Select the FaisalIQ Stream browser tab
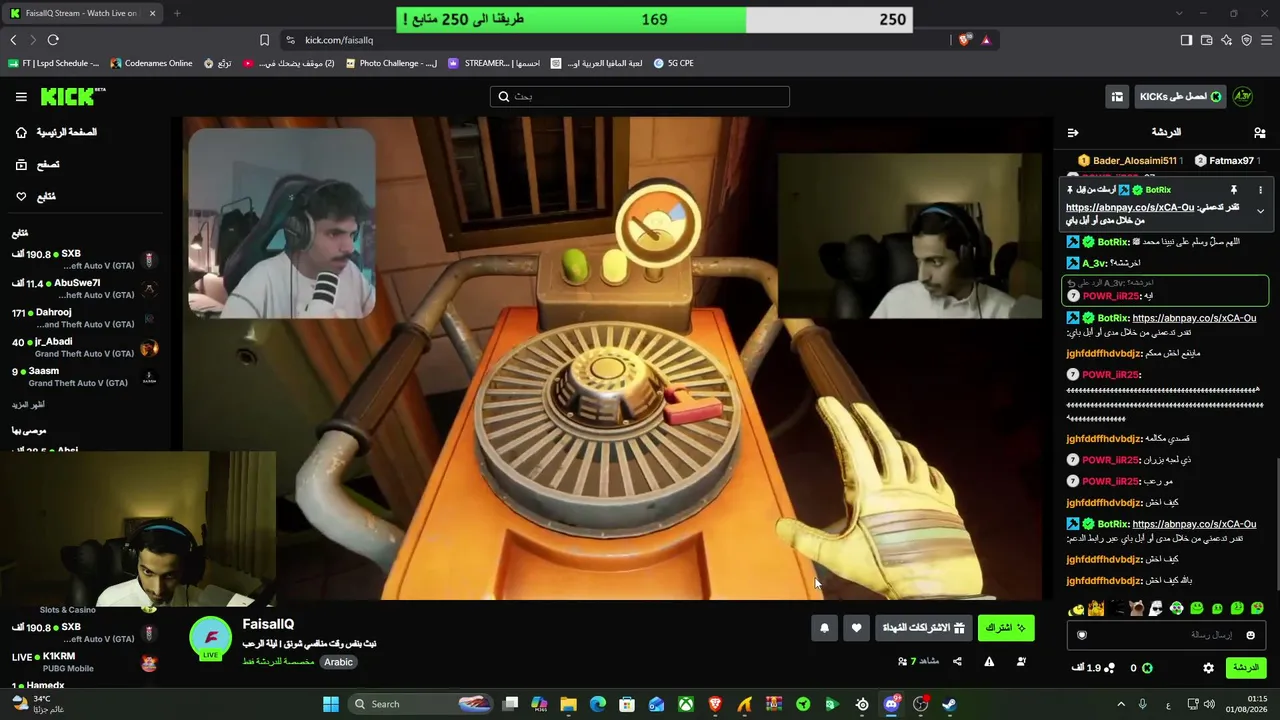The width and height of the screenshot is (1280, 720). [x=82, y=13]
